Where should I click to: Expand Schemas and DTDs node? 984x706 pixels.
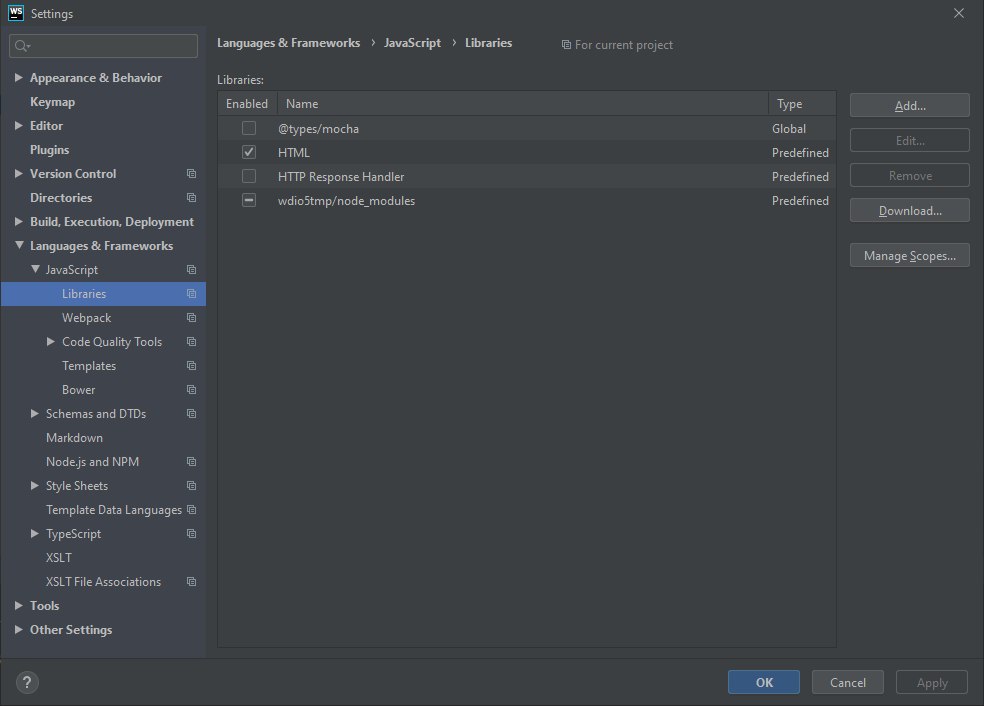point(35,414)
